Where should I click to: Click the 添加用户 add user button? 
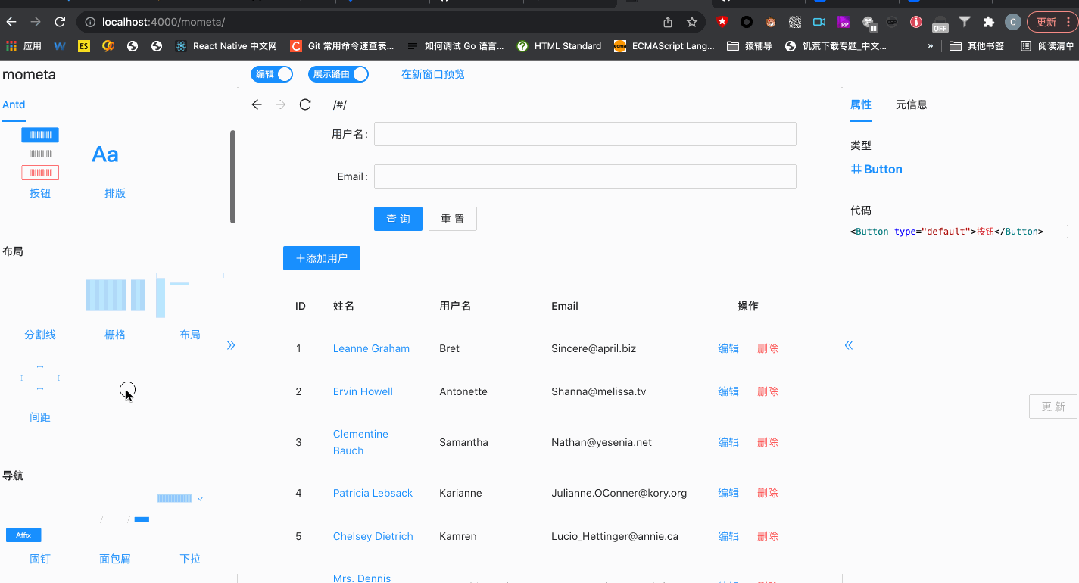(321, 257)
